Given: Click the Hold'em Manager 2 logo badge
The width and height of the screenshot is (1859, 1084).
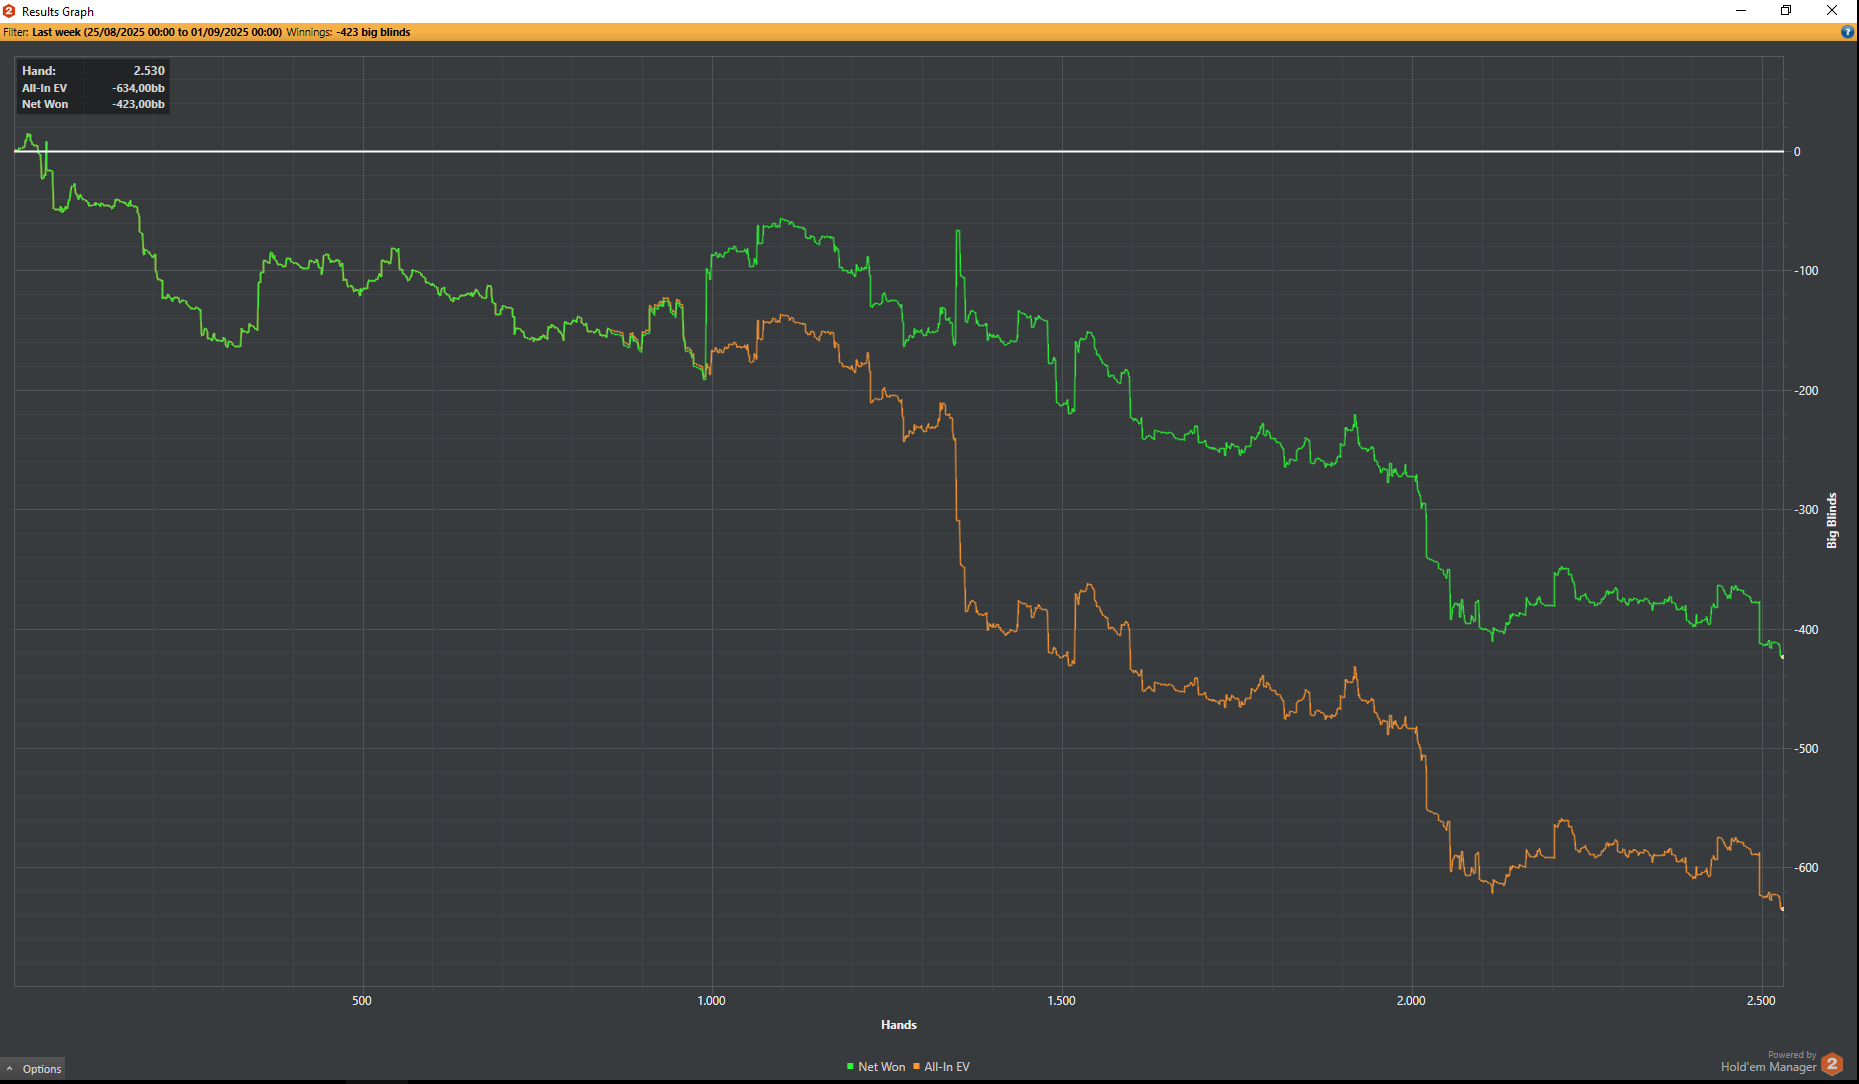Looking at the screenshot, I should point(1832,1064).
